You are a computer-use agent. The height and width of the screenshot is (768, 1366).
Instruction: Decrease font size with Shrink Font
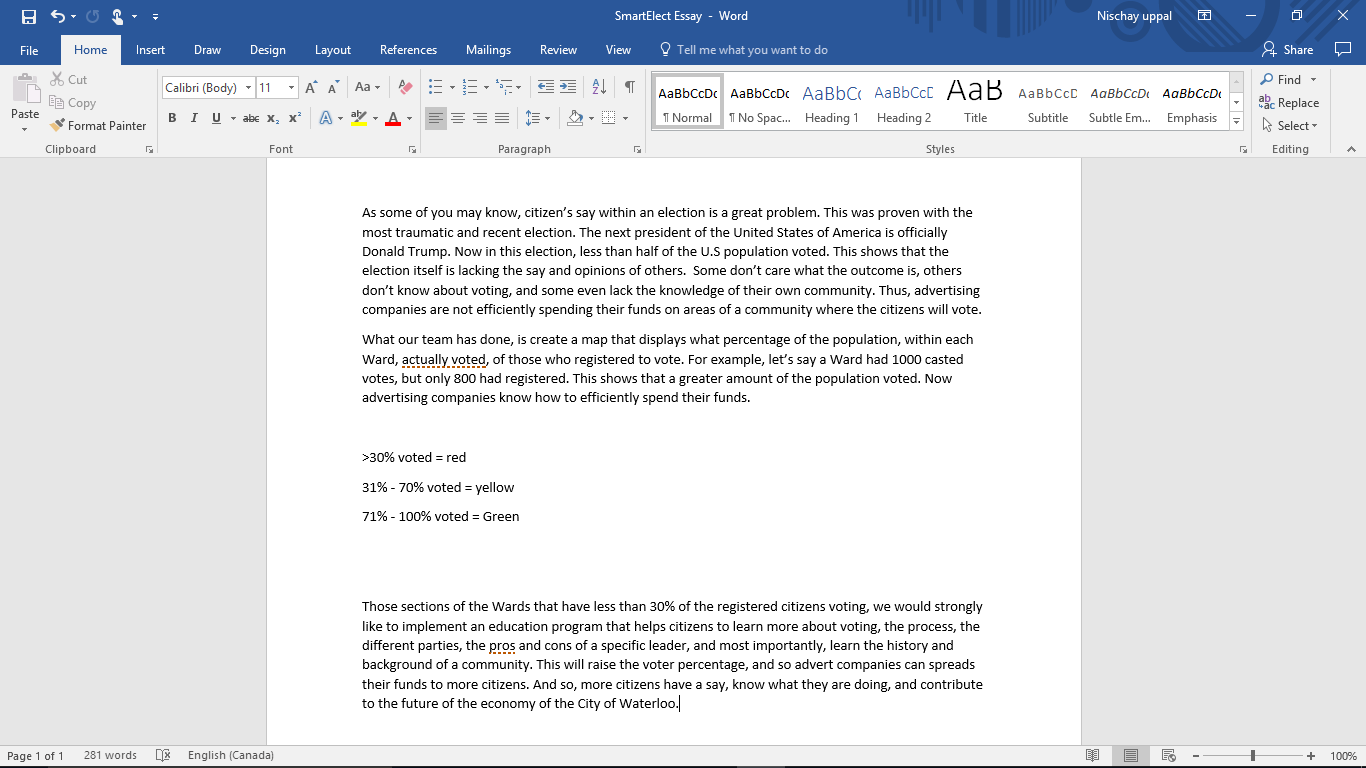tap(334, 88)
